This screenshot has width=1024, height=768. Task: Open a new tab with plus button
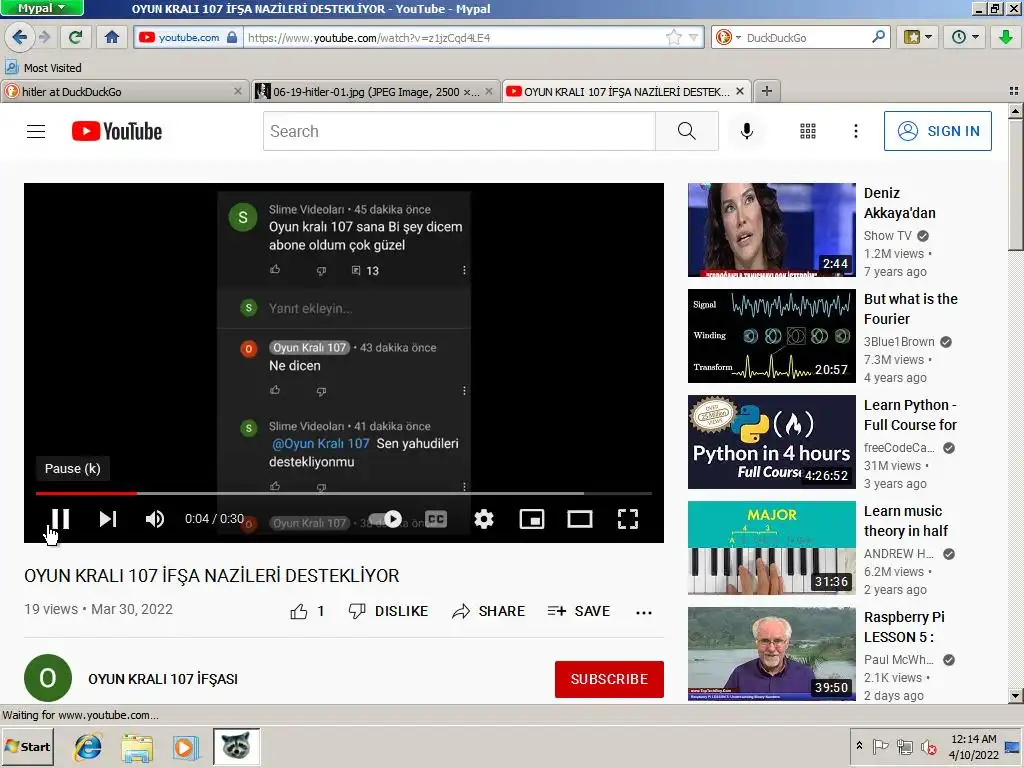(767, 91)
